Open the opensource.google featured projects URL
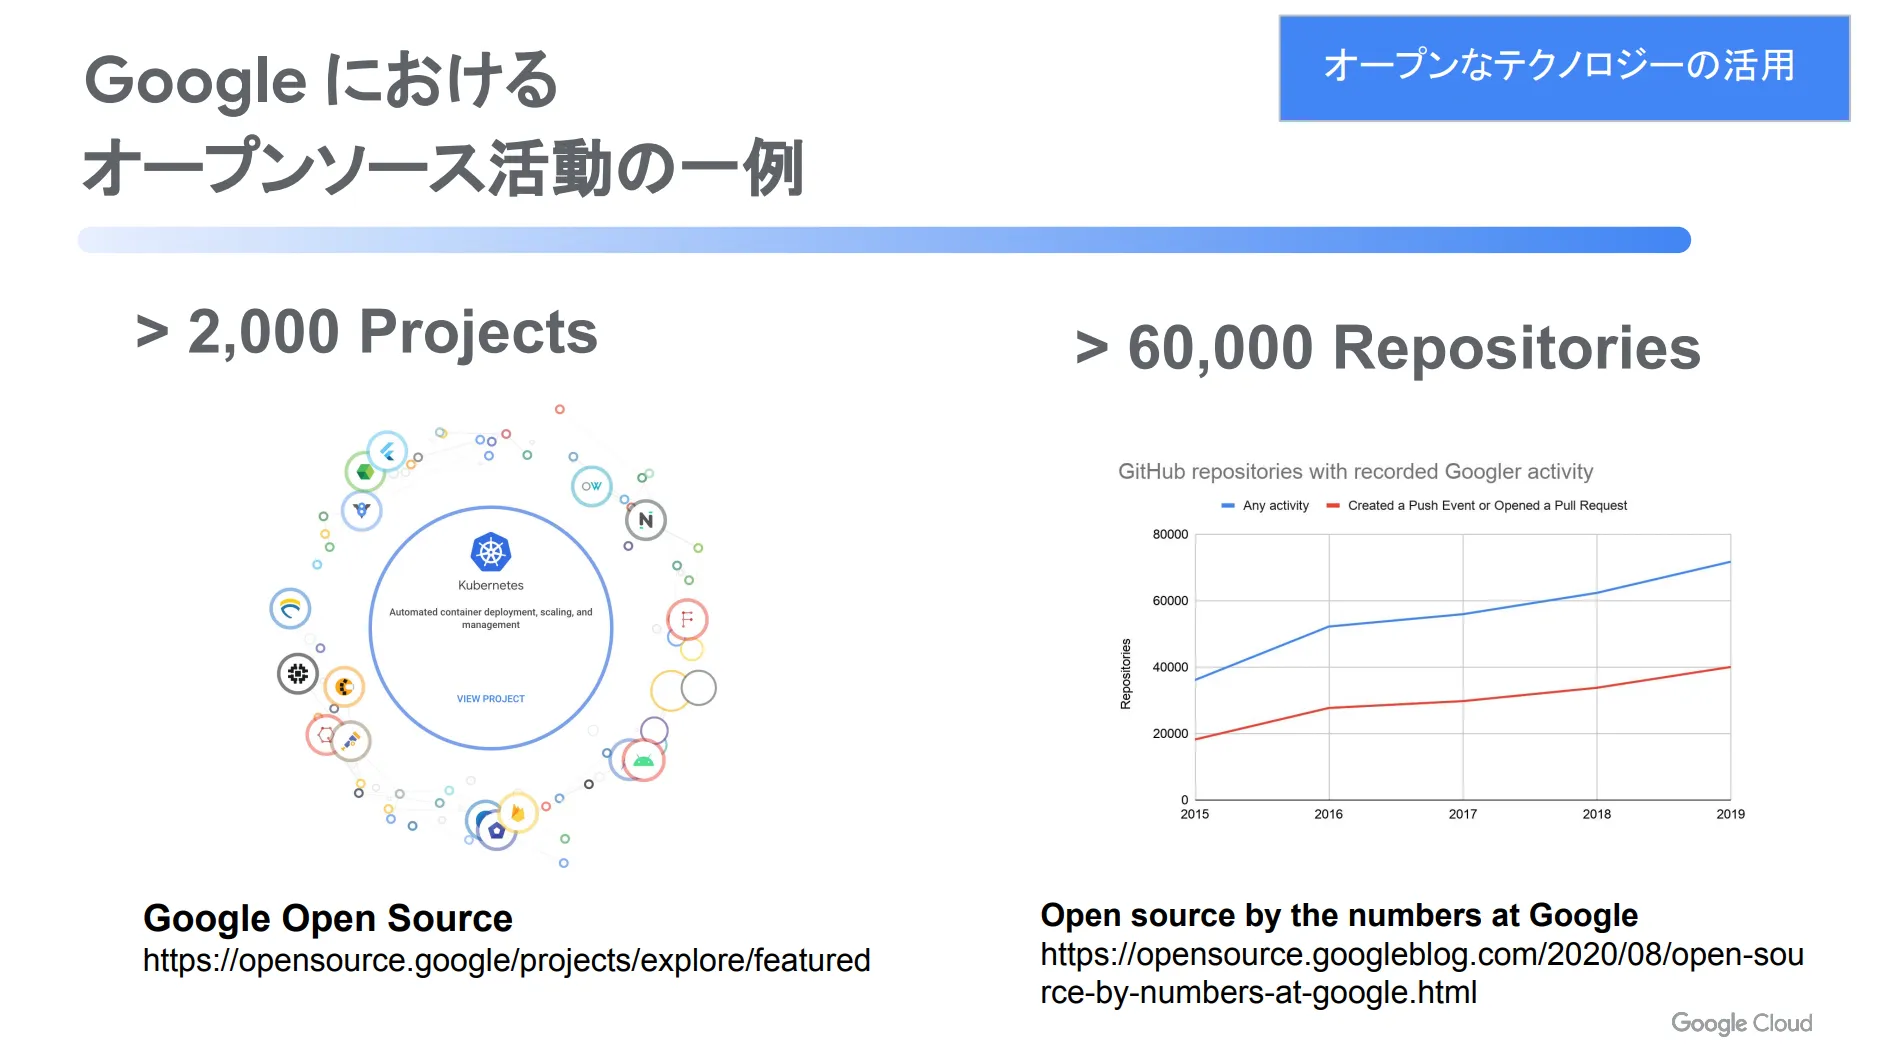The image size is (1898, 1060). pyautogui.click(x=506, y=960)
